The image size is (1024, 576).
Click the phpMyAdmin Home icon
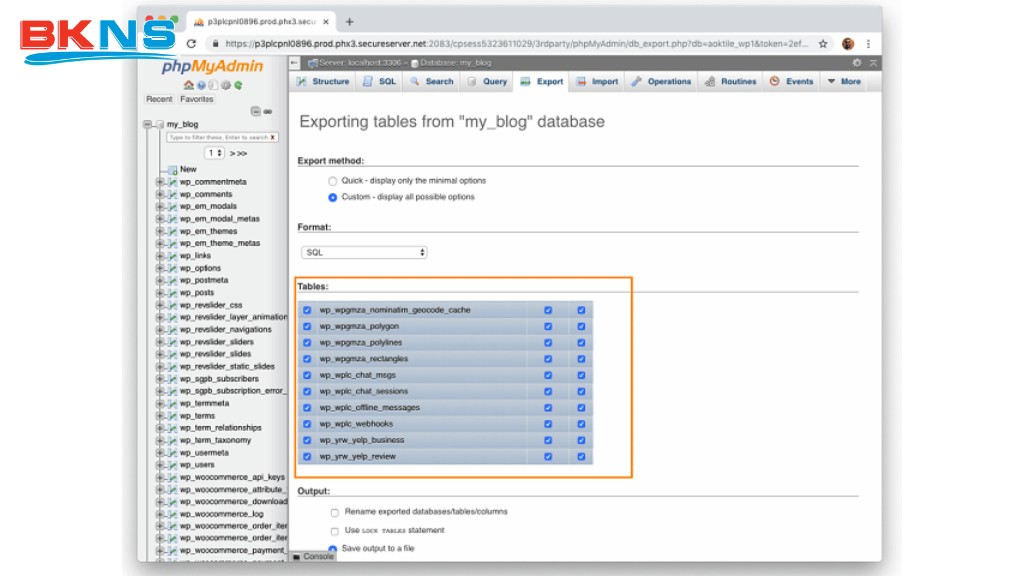pyautogui.click(x=189, y=85)
